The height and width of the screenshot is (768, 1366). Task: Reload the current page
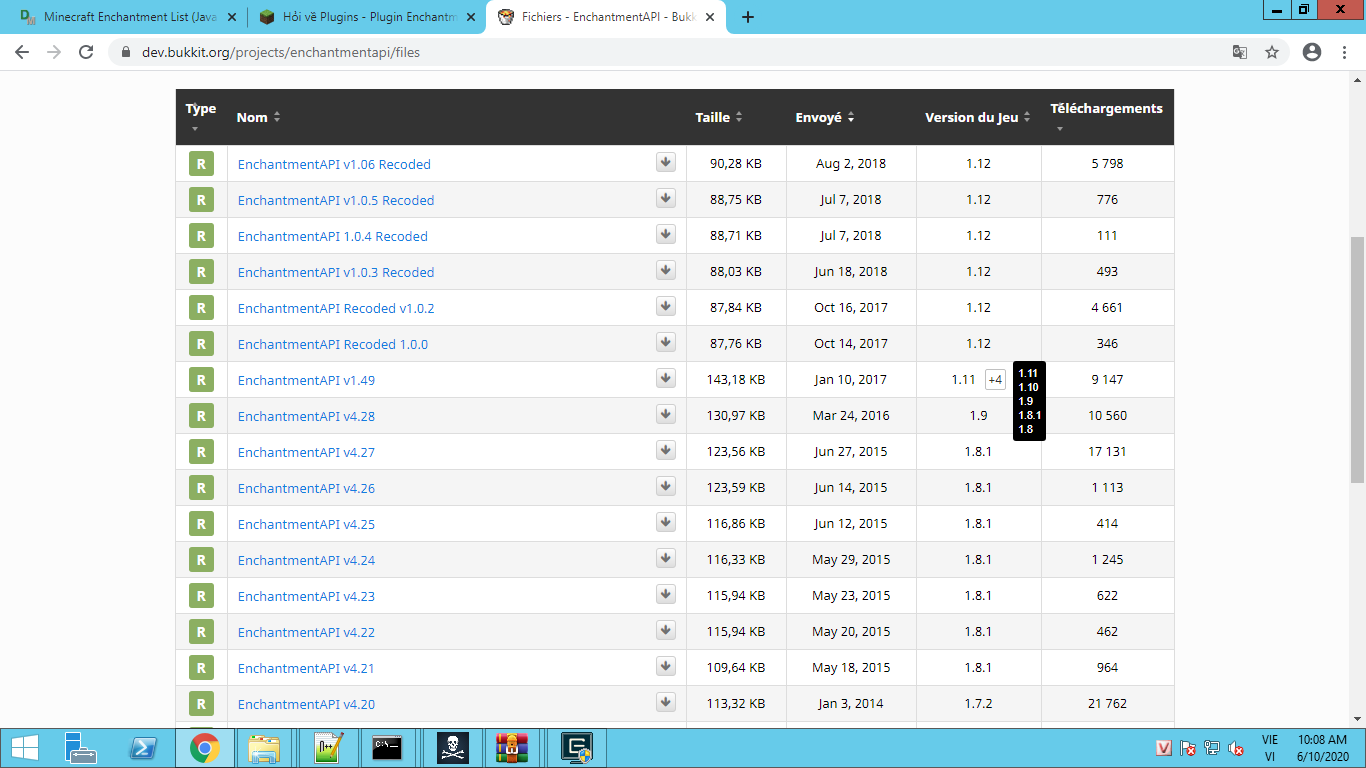(86, 52)
